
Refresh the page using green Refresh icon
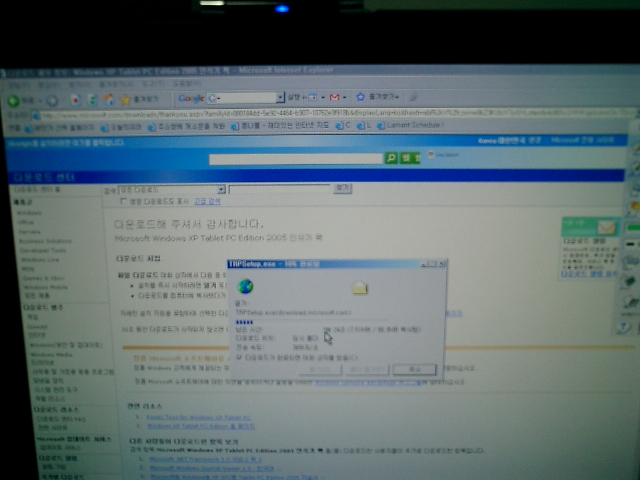coord(92,100)
